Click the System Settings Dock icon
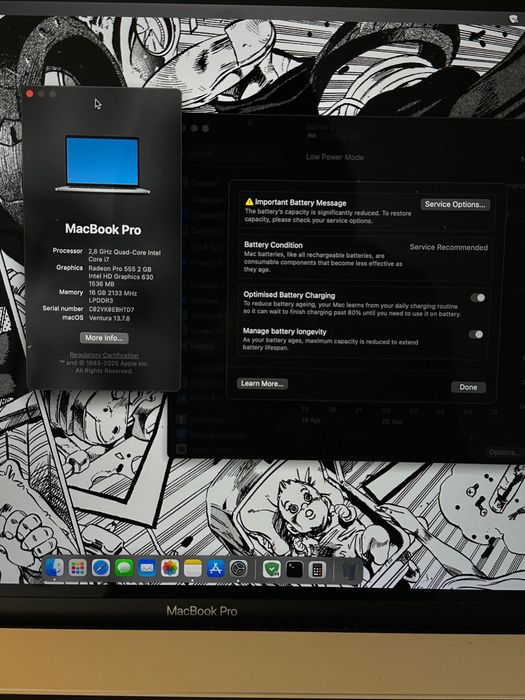Screen dimensions: 525x700 pos(238,568)
